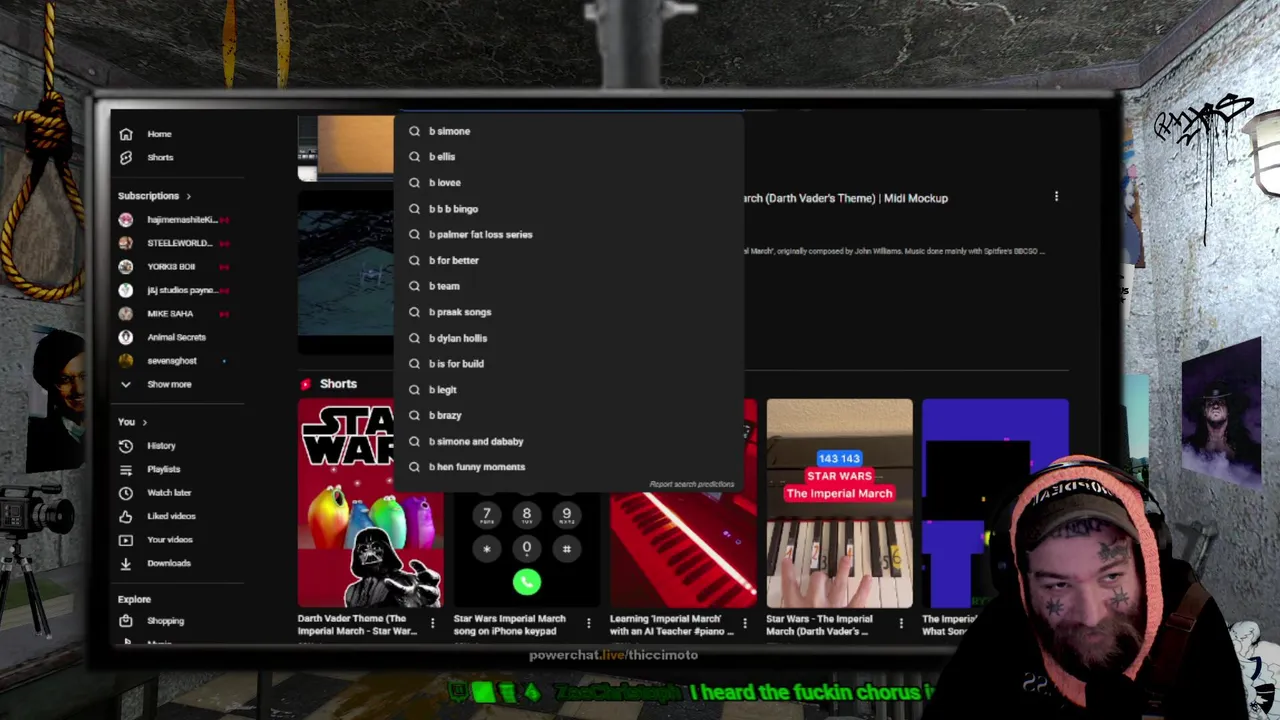
Task: Open 'Learning Imperial March with an AI Teacher' title
Action: tap(672, 625)
